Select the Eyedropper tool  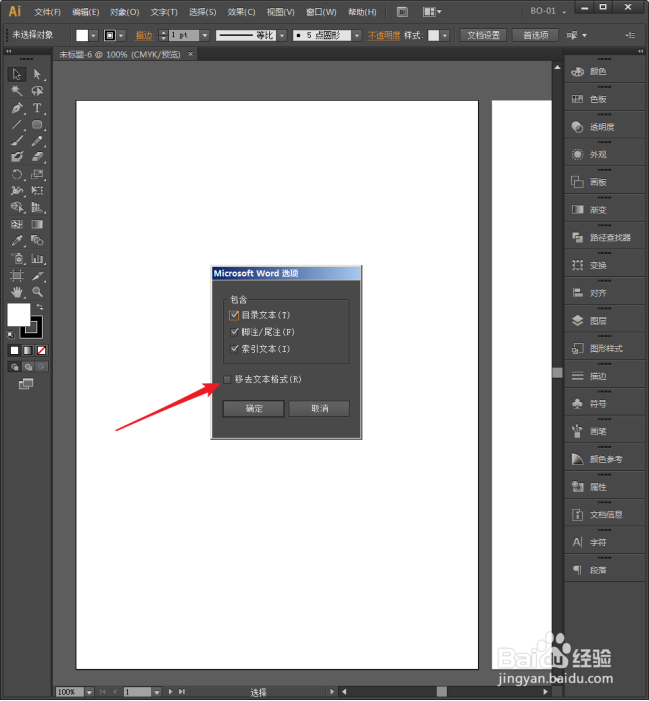pos(17,241)
